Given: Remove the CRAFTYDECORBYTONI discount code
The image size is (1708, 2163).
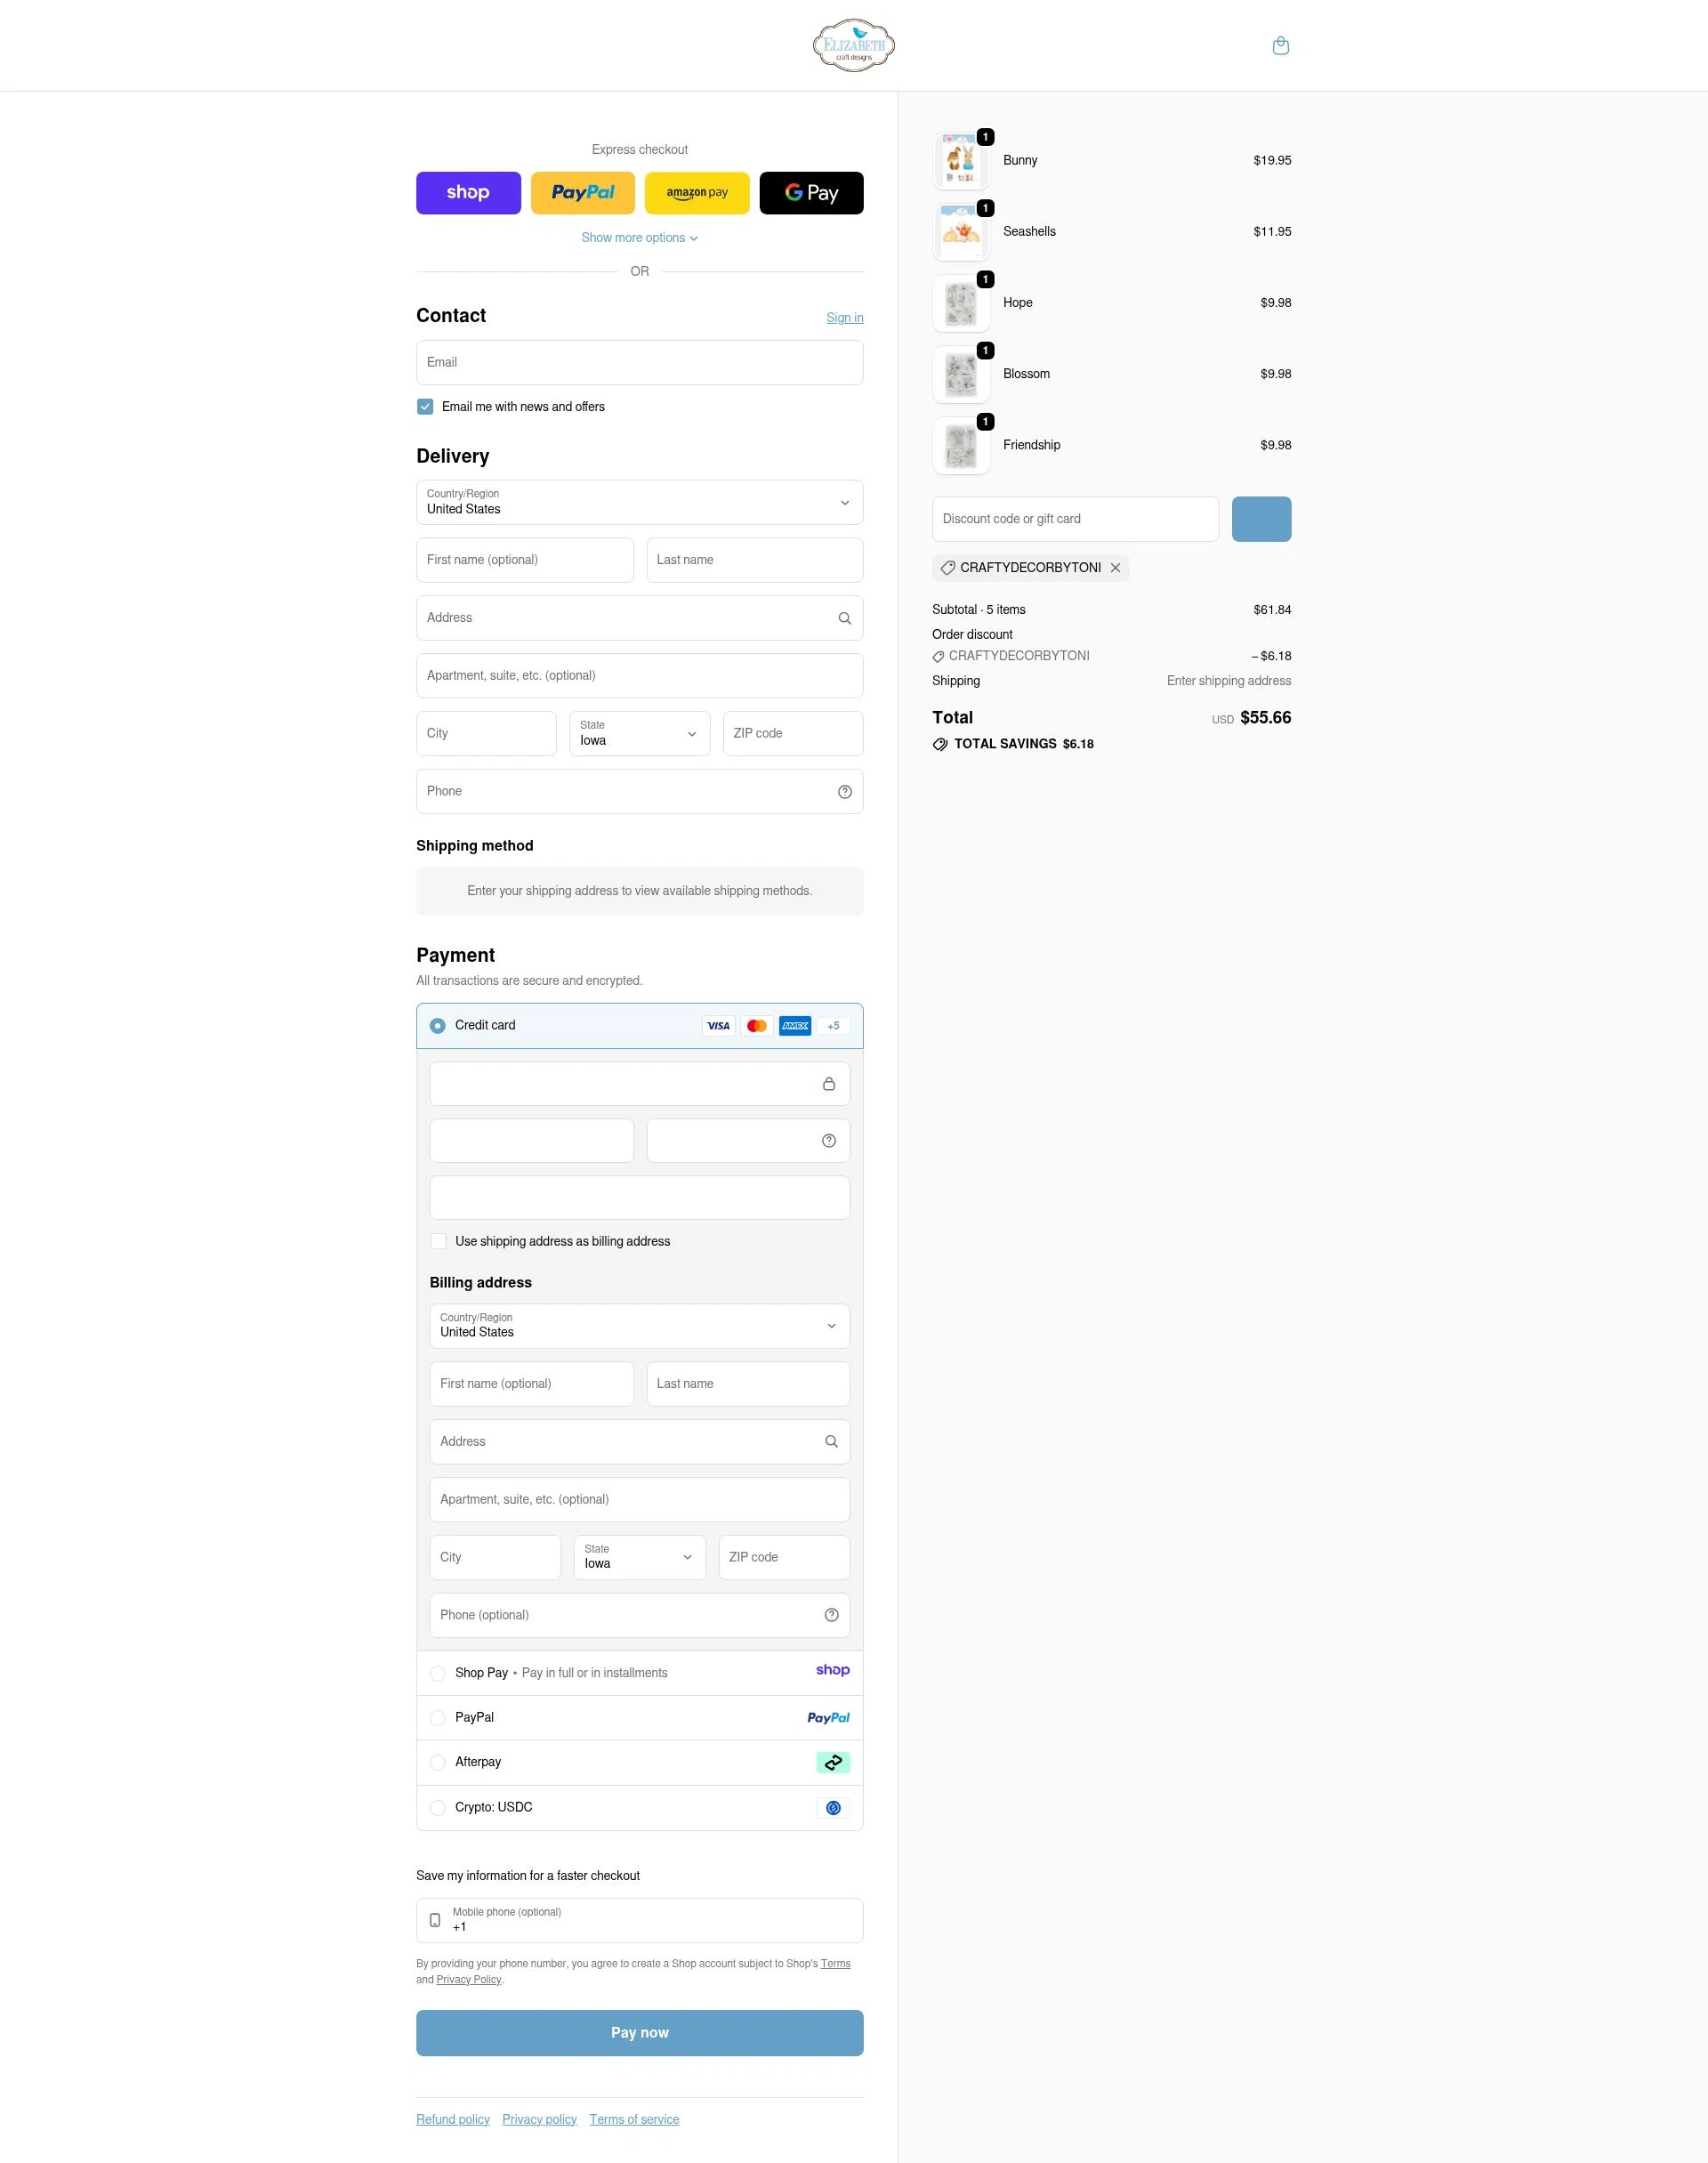Looking at the screenshot, I should click(1115, 568).
